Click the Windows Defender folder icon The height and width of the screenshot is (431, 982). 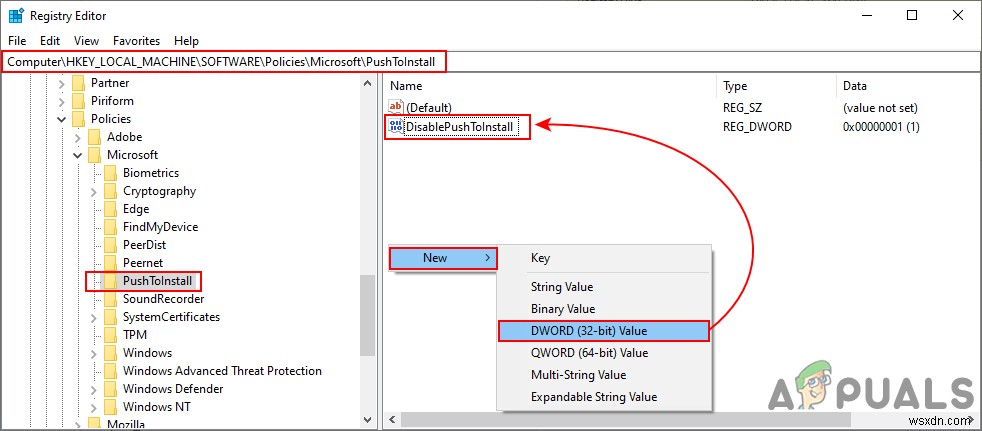pyautogui.click(x=110, y=389)
